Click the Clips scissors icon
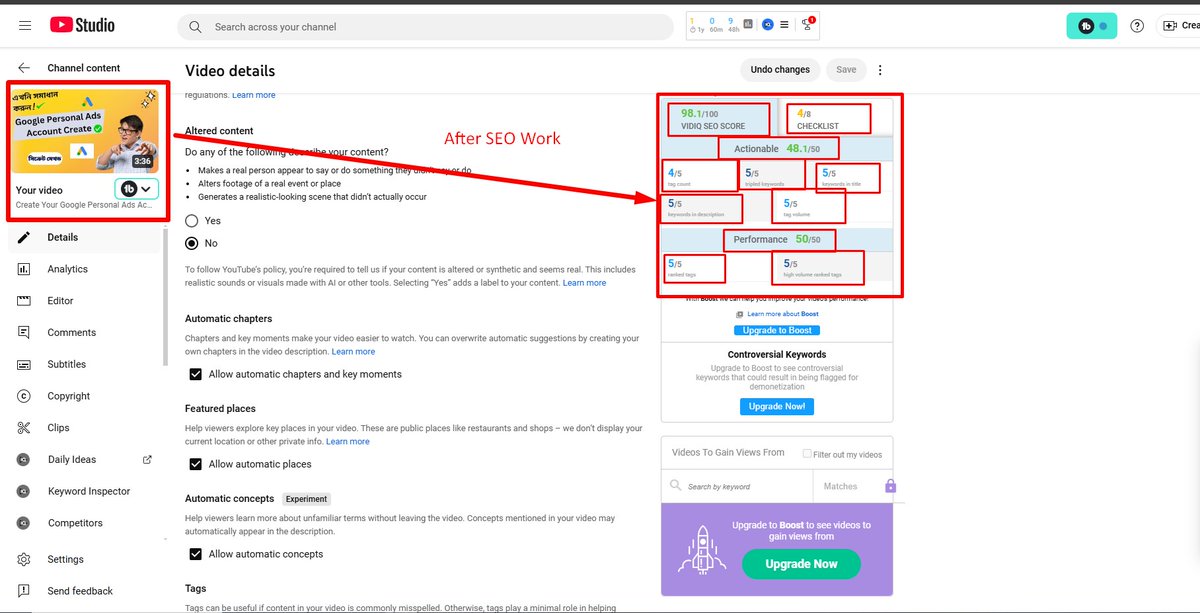Viewport: 1200px width, 613px height. point(24,428)
